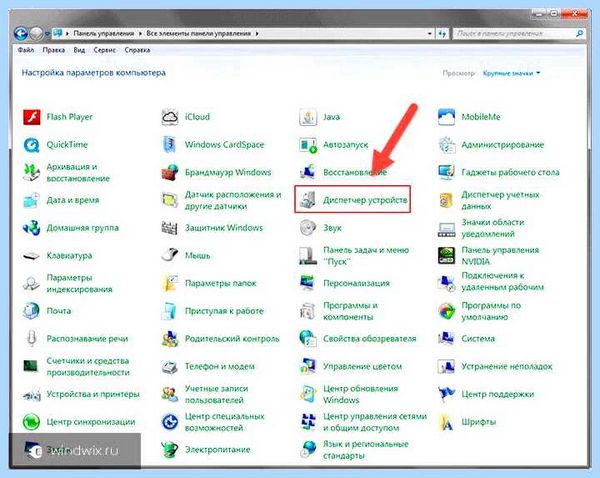Expand the address bar history dropdown arrow

tap(429, 34)
